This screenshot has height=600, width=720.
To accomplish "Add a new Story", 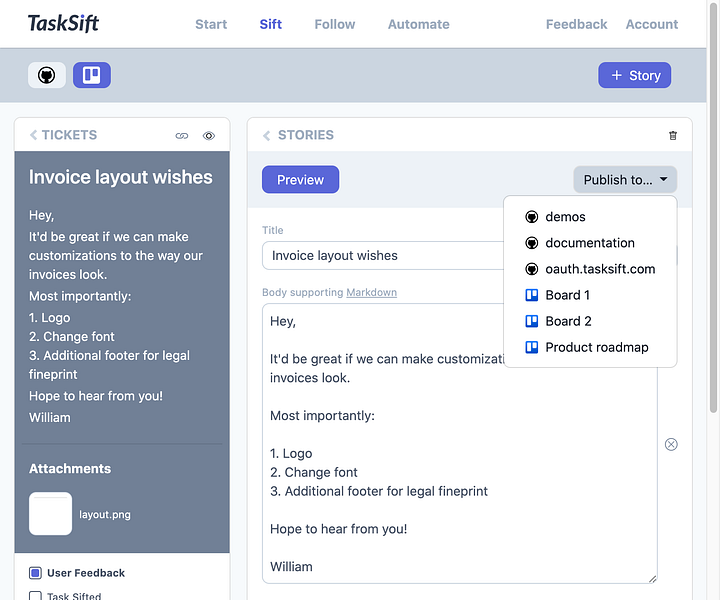I will [x=635, y=75].
